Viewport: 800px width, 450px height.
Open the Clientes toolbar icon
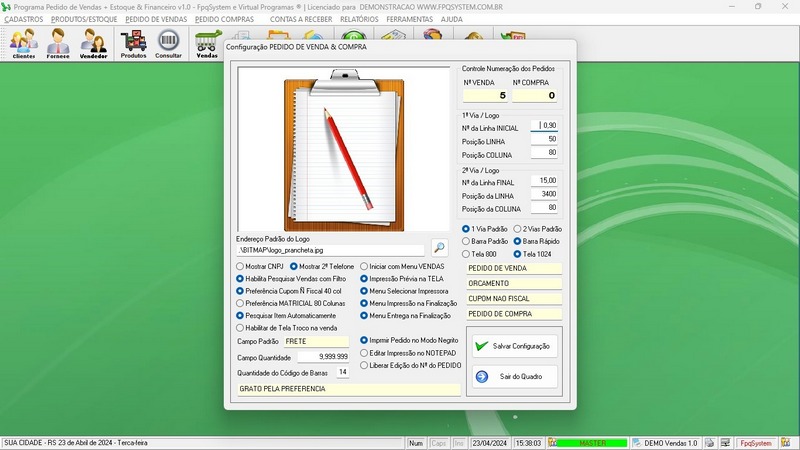point(23,43)
